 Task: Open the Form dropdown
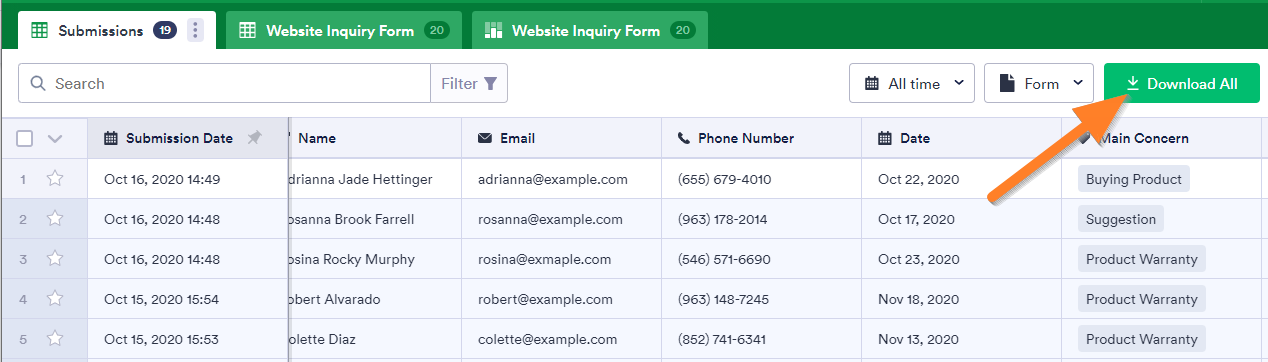pyautogui.click(x=1039, y=84)
